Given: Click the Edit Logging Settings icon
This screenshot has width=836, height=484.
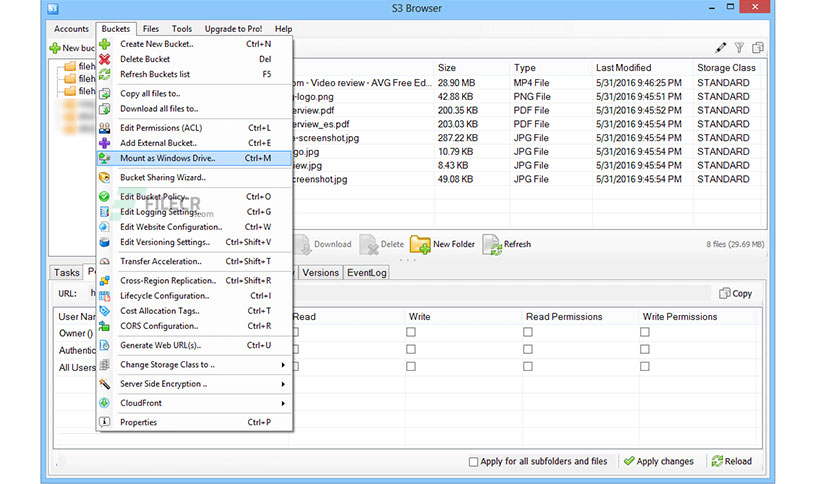Looking at the screenshot, I should (x=104, y=212).
